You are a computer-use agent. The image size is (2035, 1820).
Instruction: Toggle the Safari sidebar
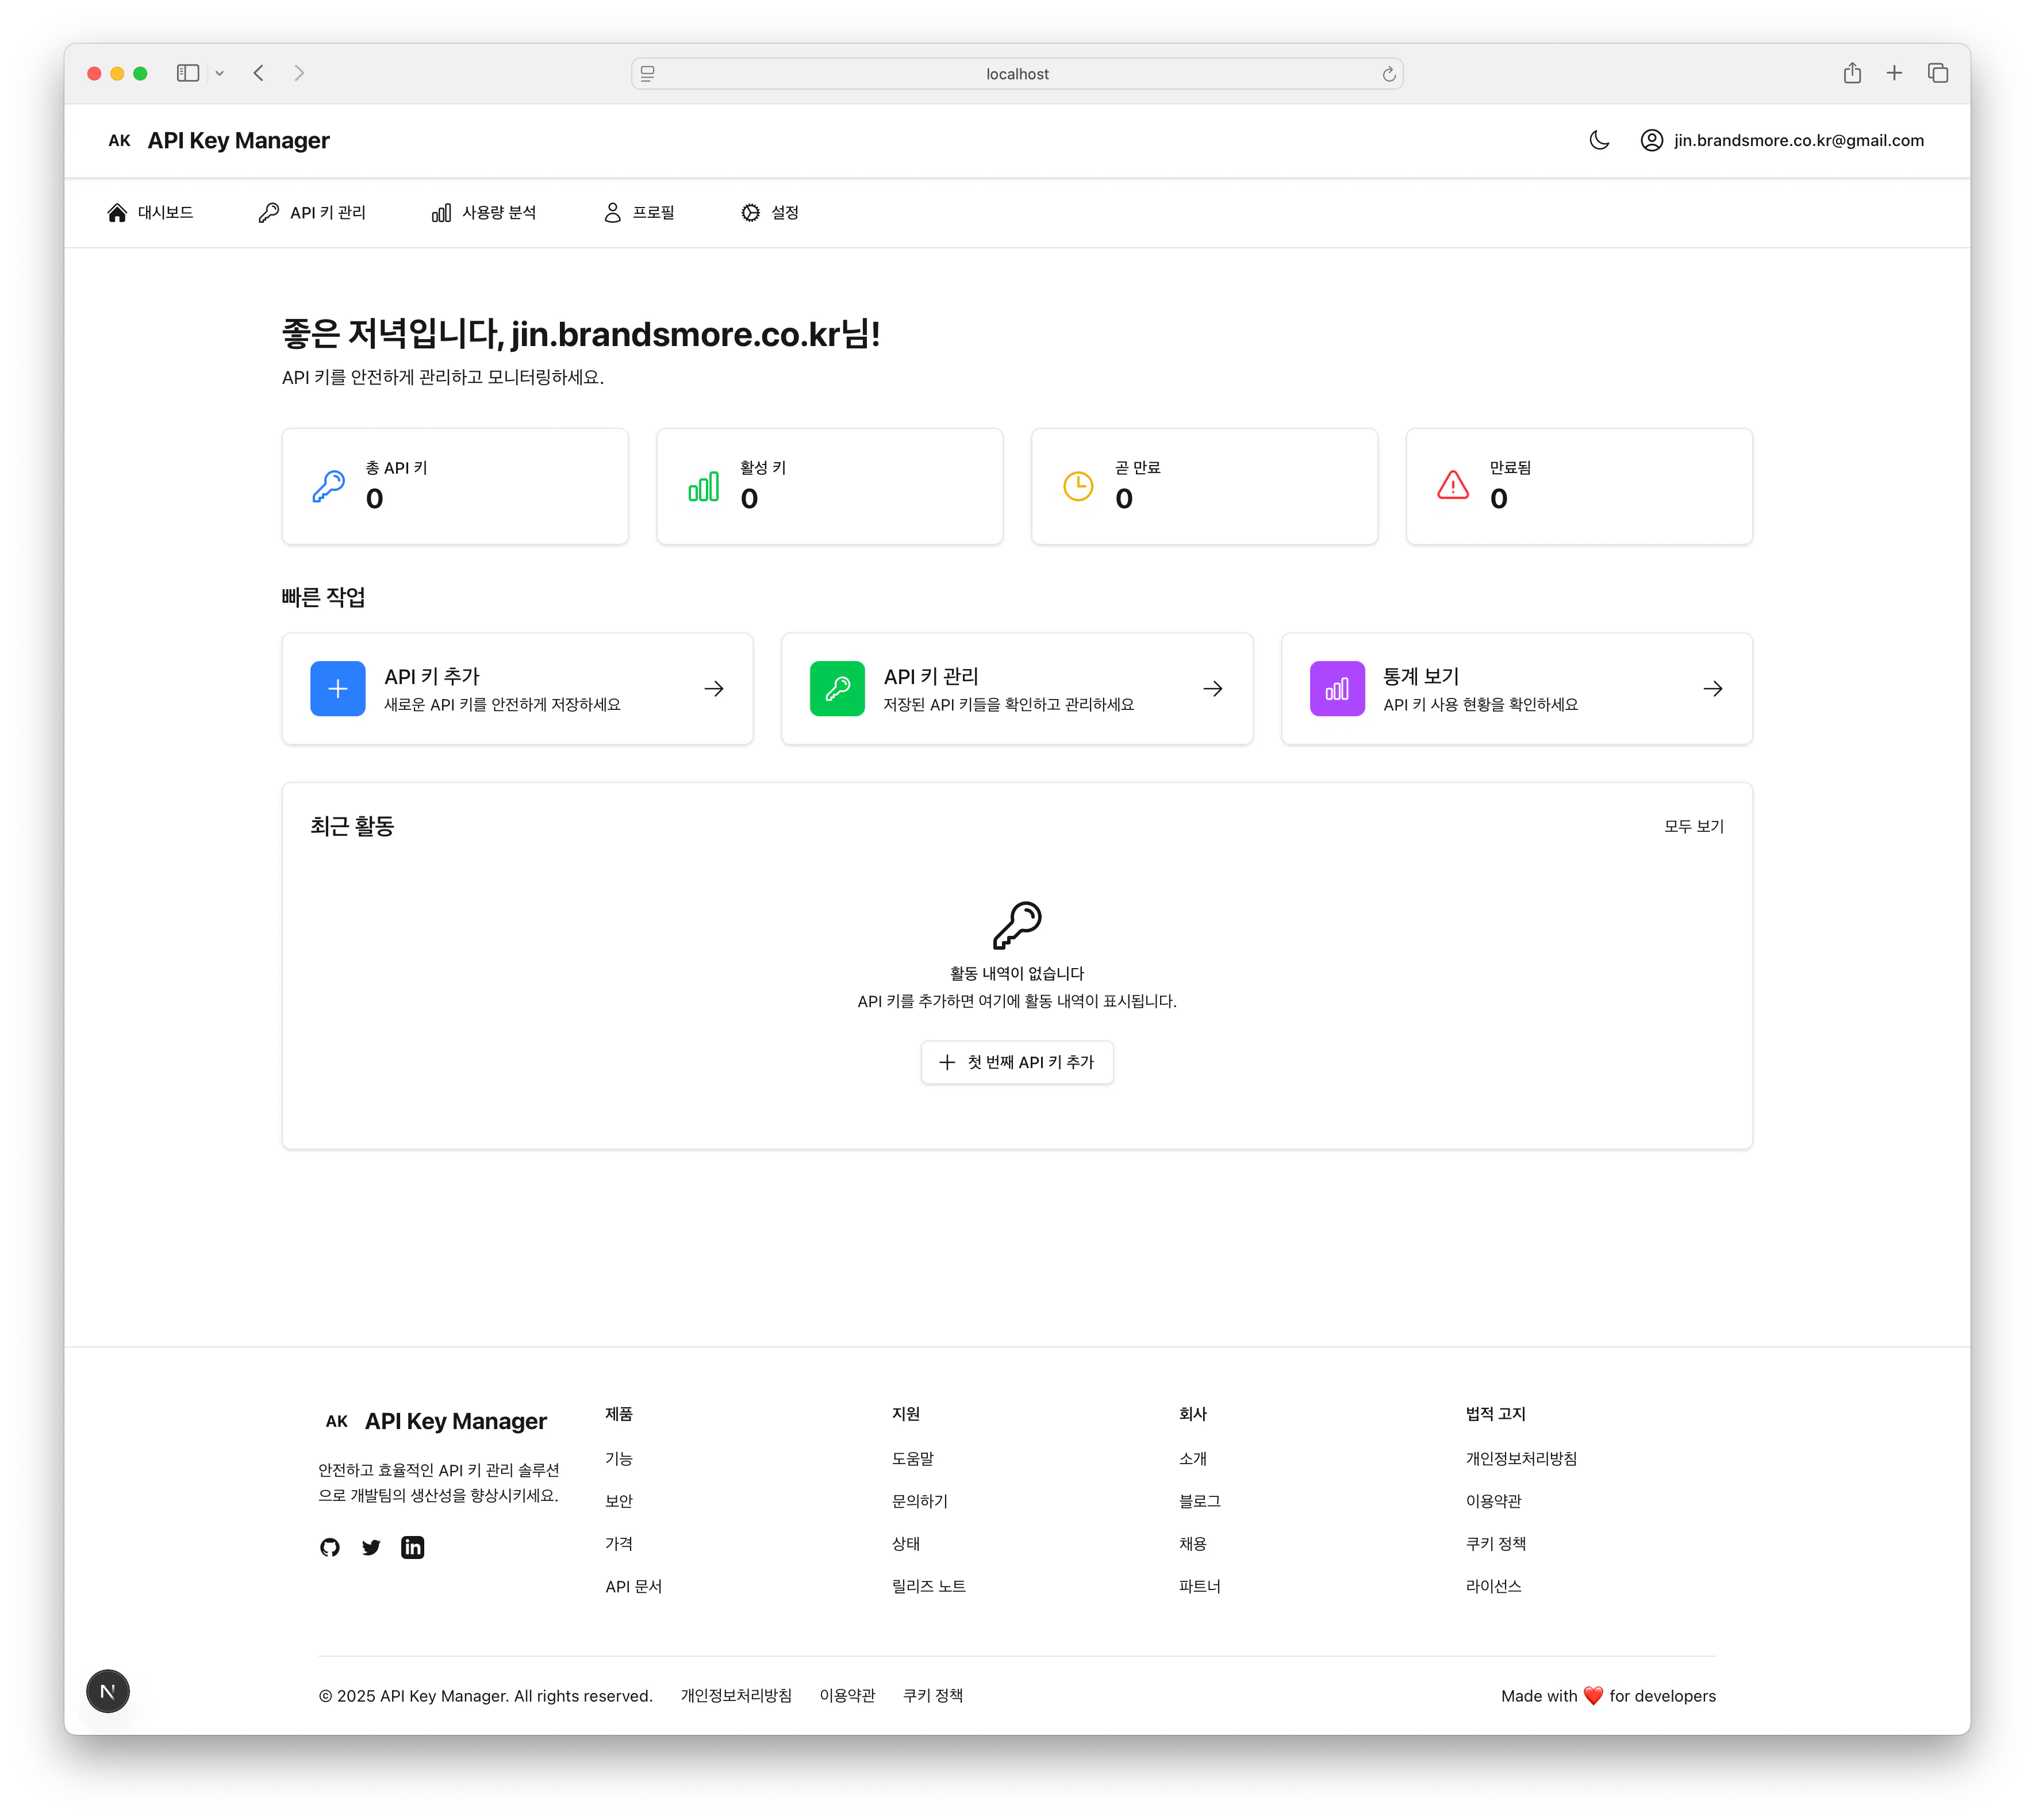pos(187,73)
